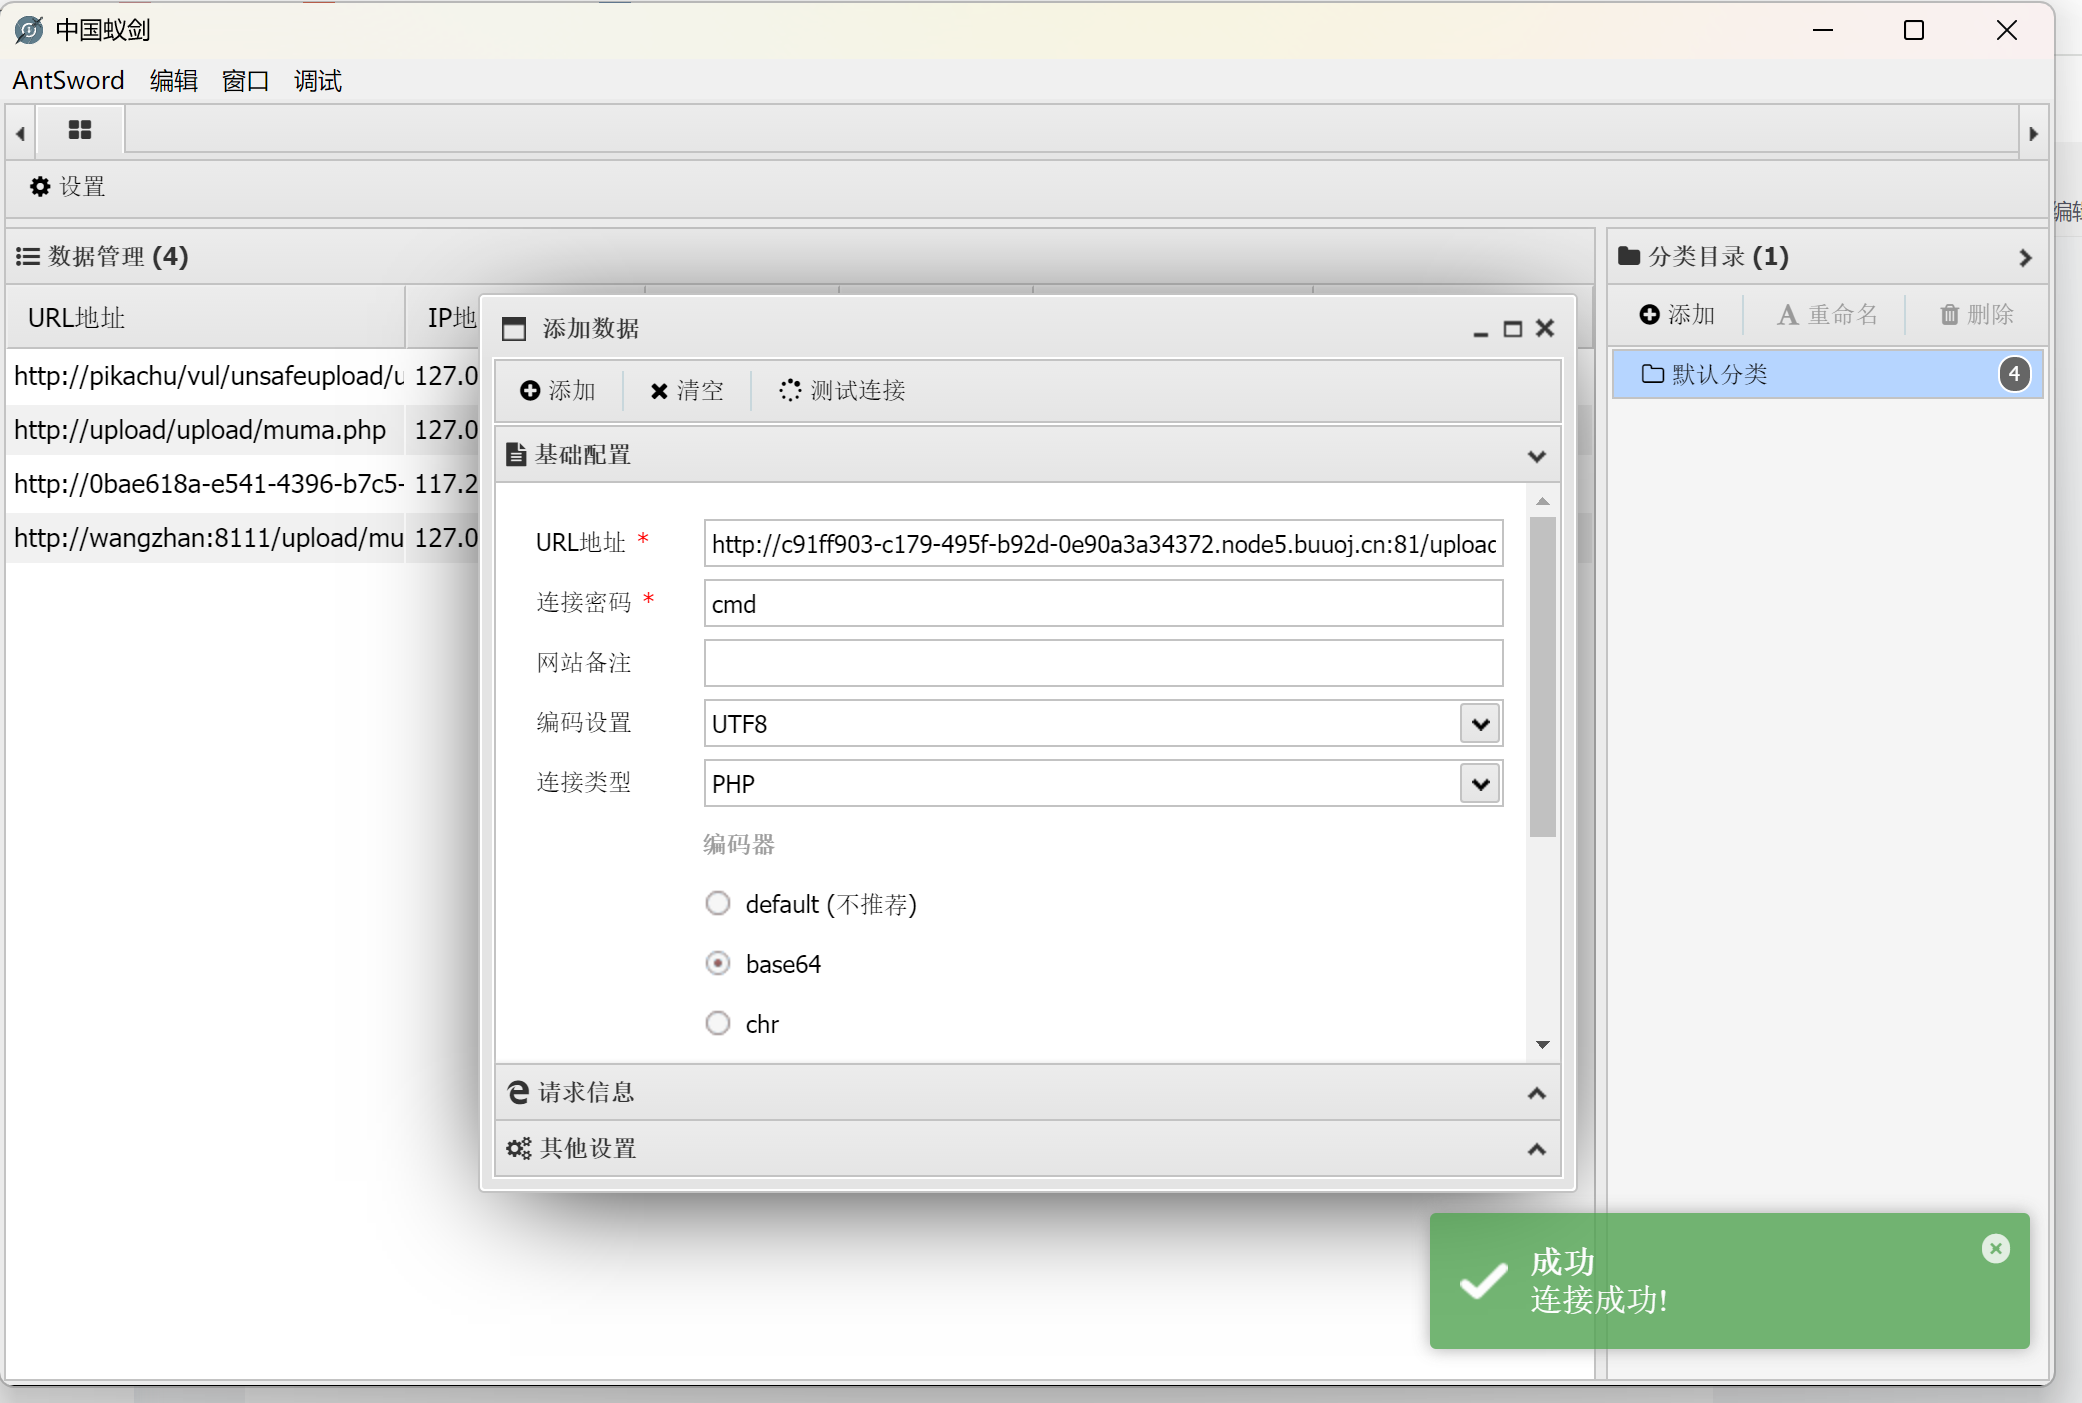Select base64 encoder radio
The image size is (2082, 1403).
(718, 964)
